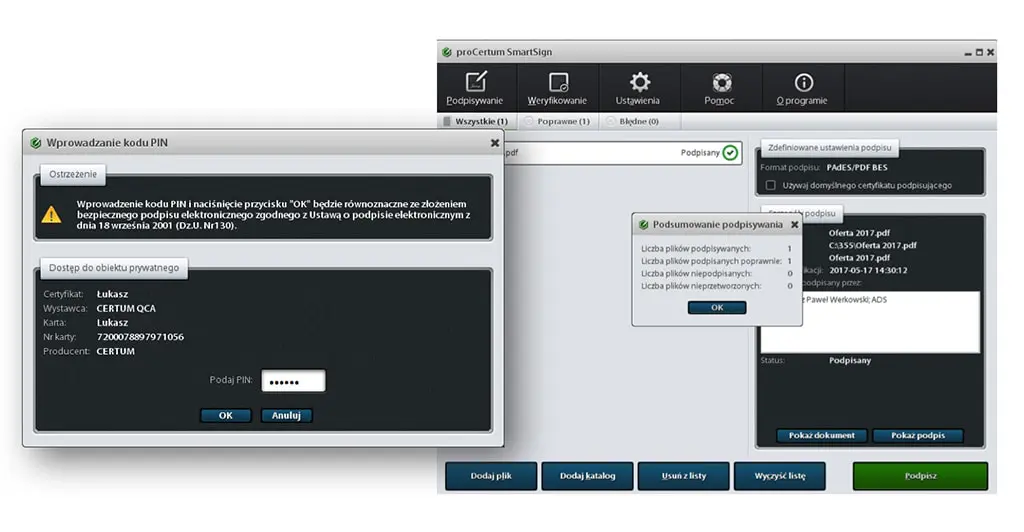
Task: Click the green Podpisz button
Action: pos(920,476)
